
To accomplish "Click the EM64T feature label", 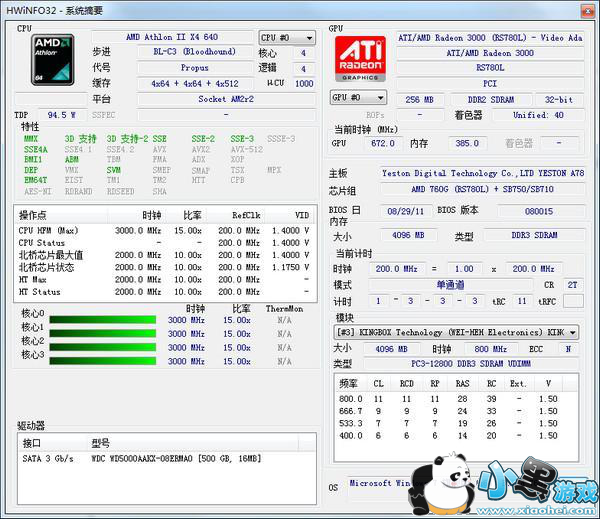I will pos(36,180).
